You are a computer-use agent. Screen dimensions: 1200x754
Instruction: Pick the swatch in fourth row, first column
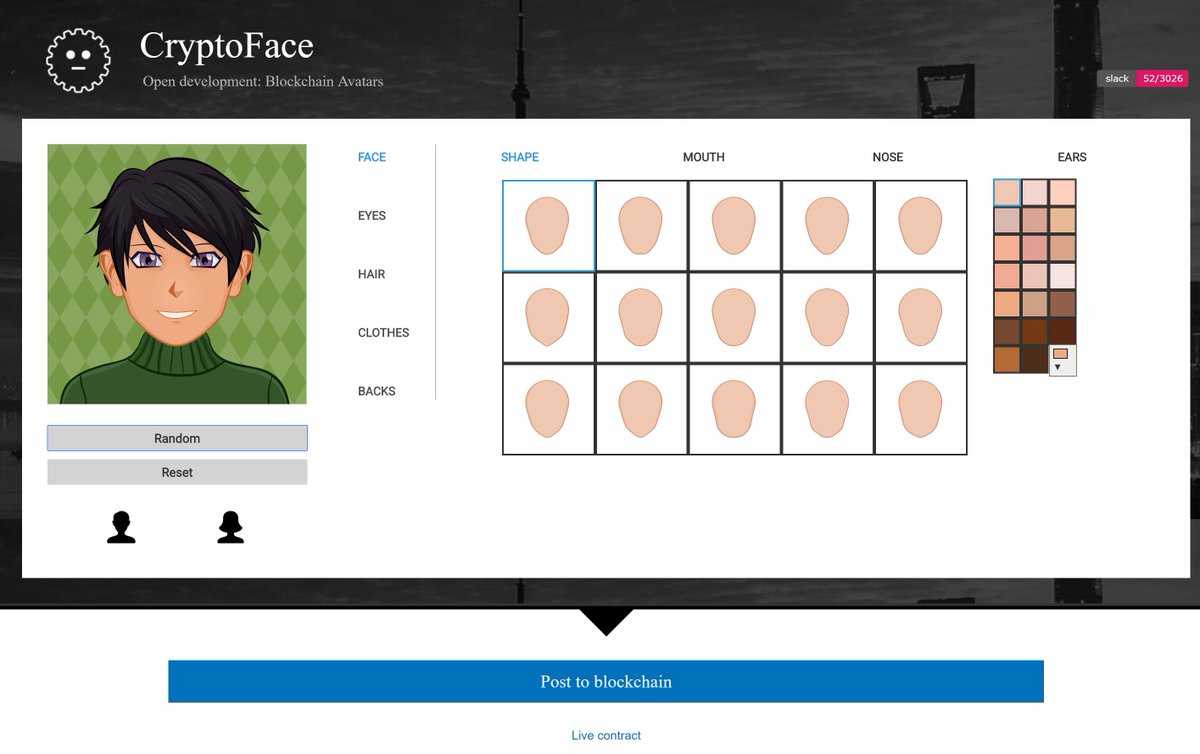(1007, 276)
